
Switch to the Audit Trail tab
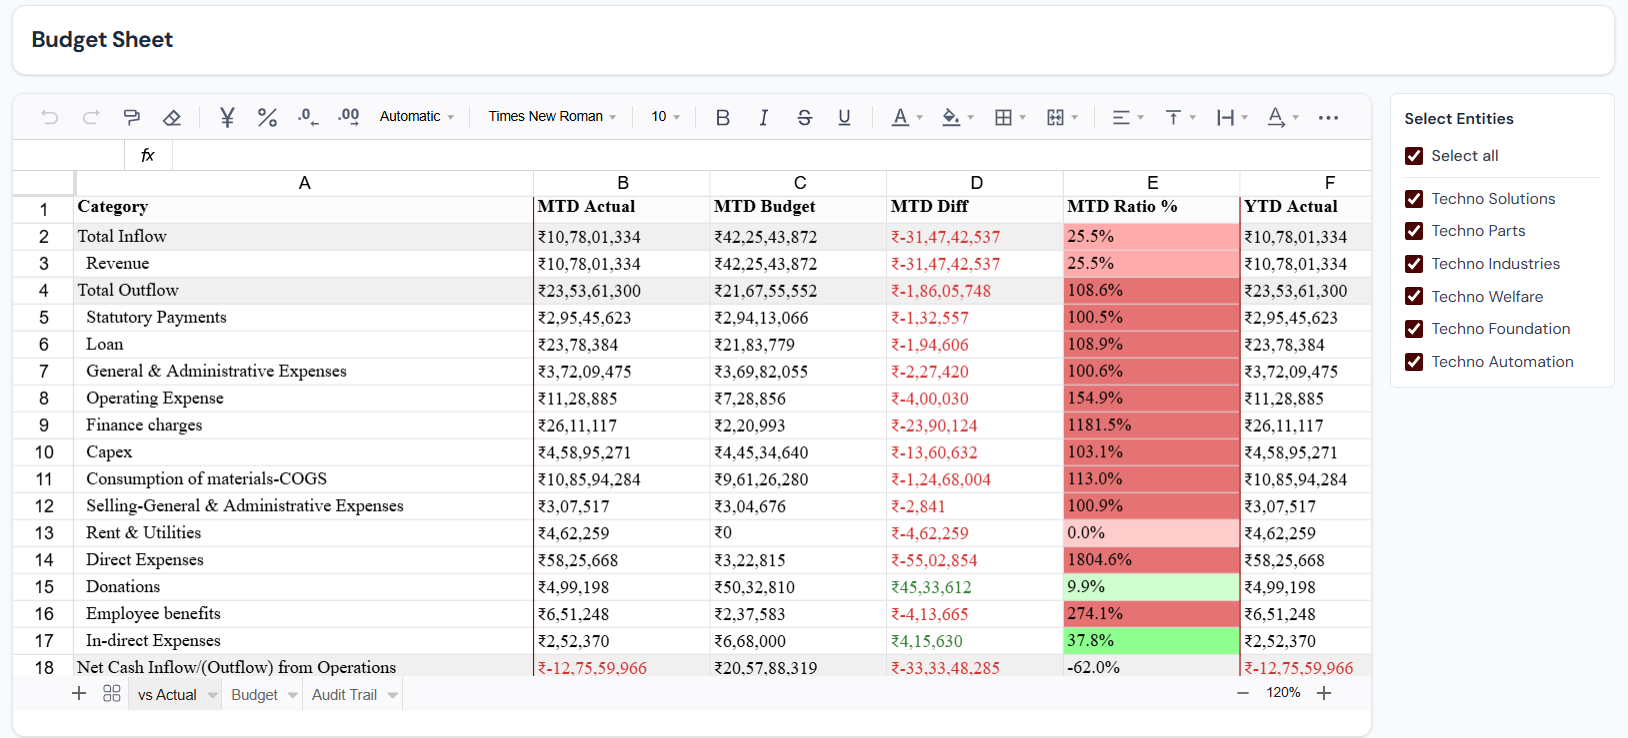pyautogui.click(x=344, y=695)
